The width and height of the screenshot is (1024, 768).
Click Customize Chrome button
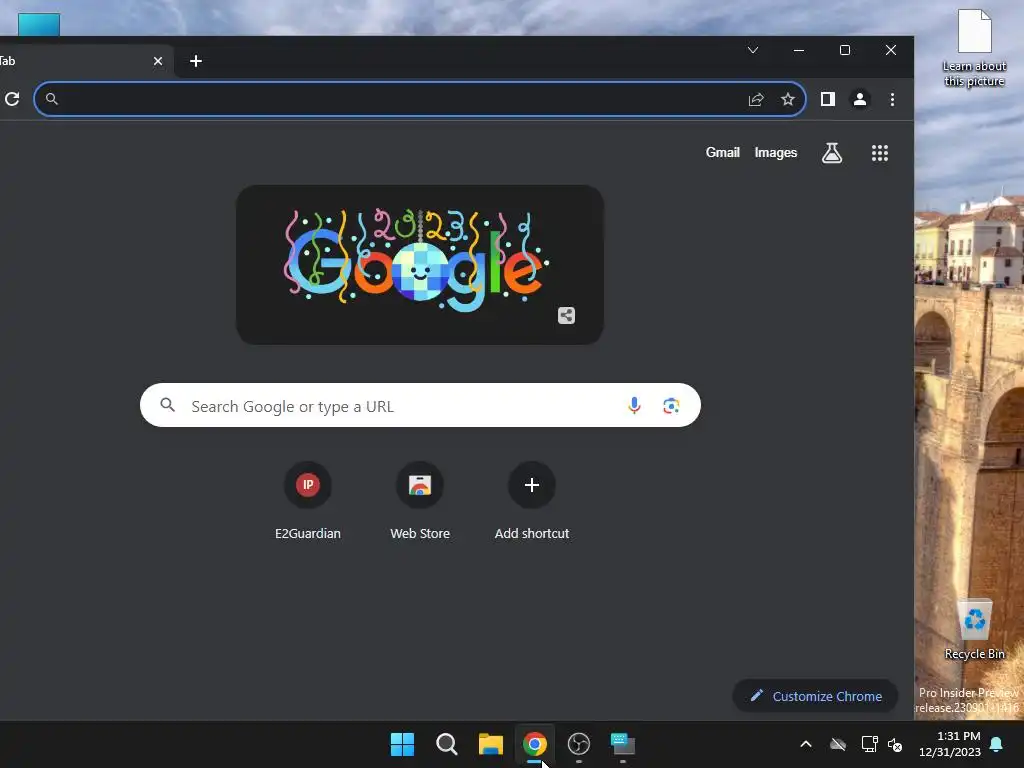pyautogui.click(x=816, y=696)
